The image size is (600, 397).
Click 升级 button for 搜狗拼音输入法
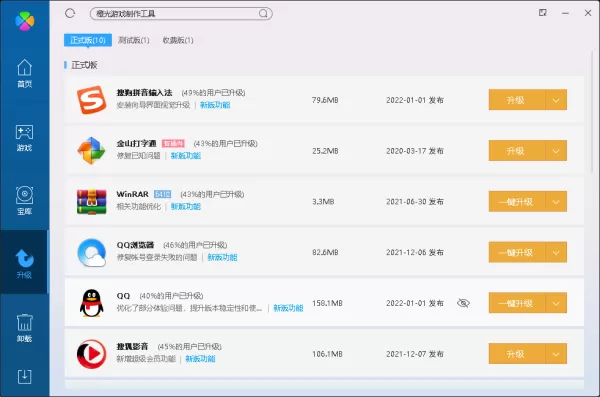[x=517, y=100]
